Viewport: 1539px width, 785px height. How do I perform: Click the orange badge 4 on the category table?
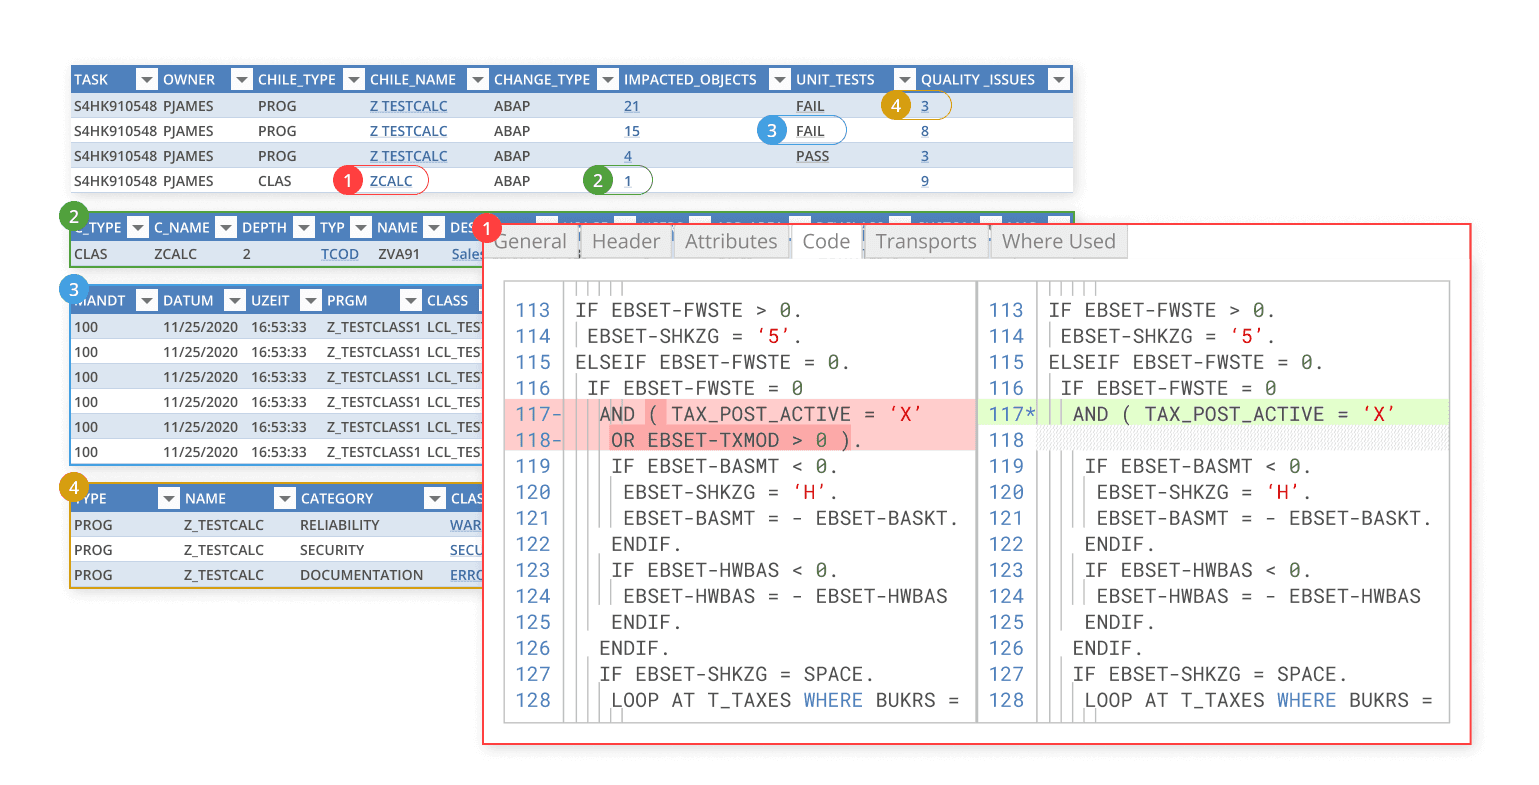pos(73,489)
